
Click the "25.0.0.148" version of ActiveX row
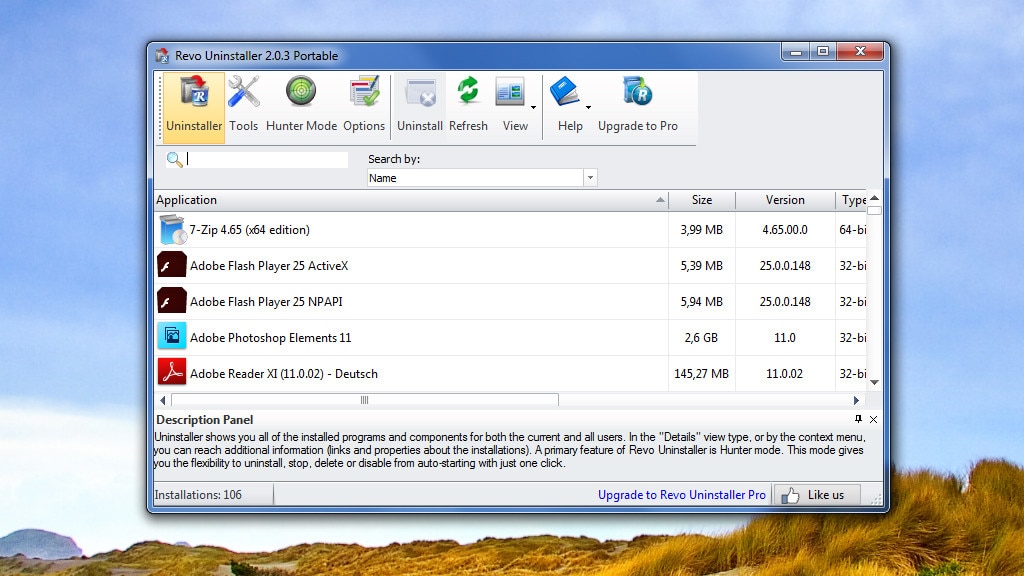pos(785,266)
